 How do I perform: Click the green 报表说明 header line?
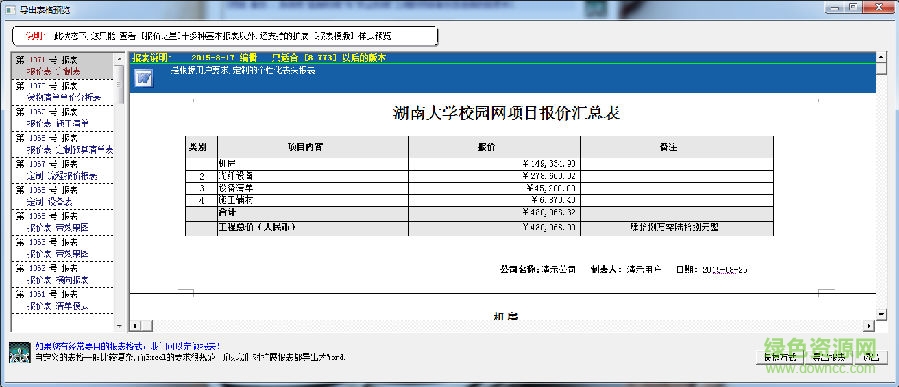(x=503, y=57)
